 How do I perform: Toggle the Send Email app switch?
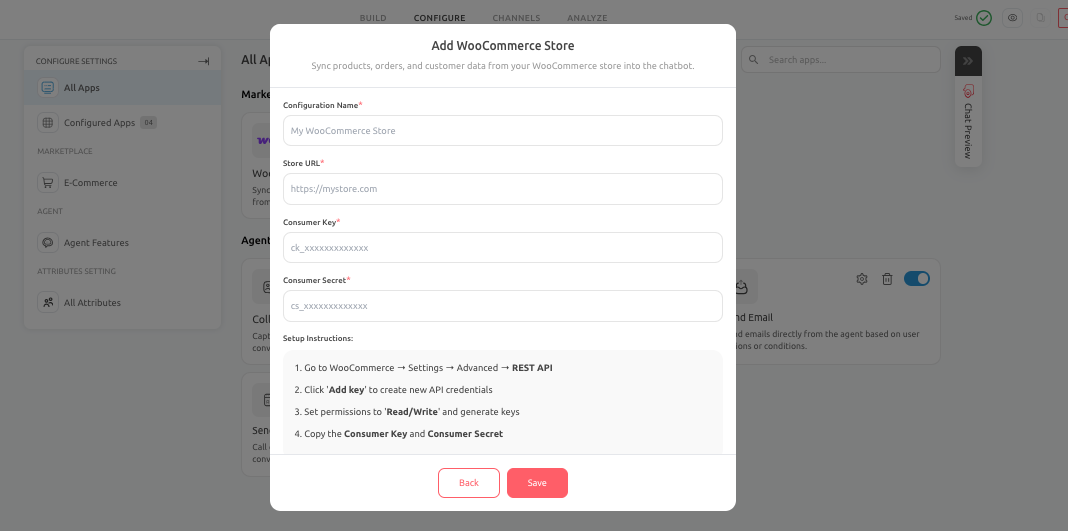click(x=917, y=278)
